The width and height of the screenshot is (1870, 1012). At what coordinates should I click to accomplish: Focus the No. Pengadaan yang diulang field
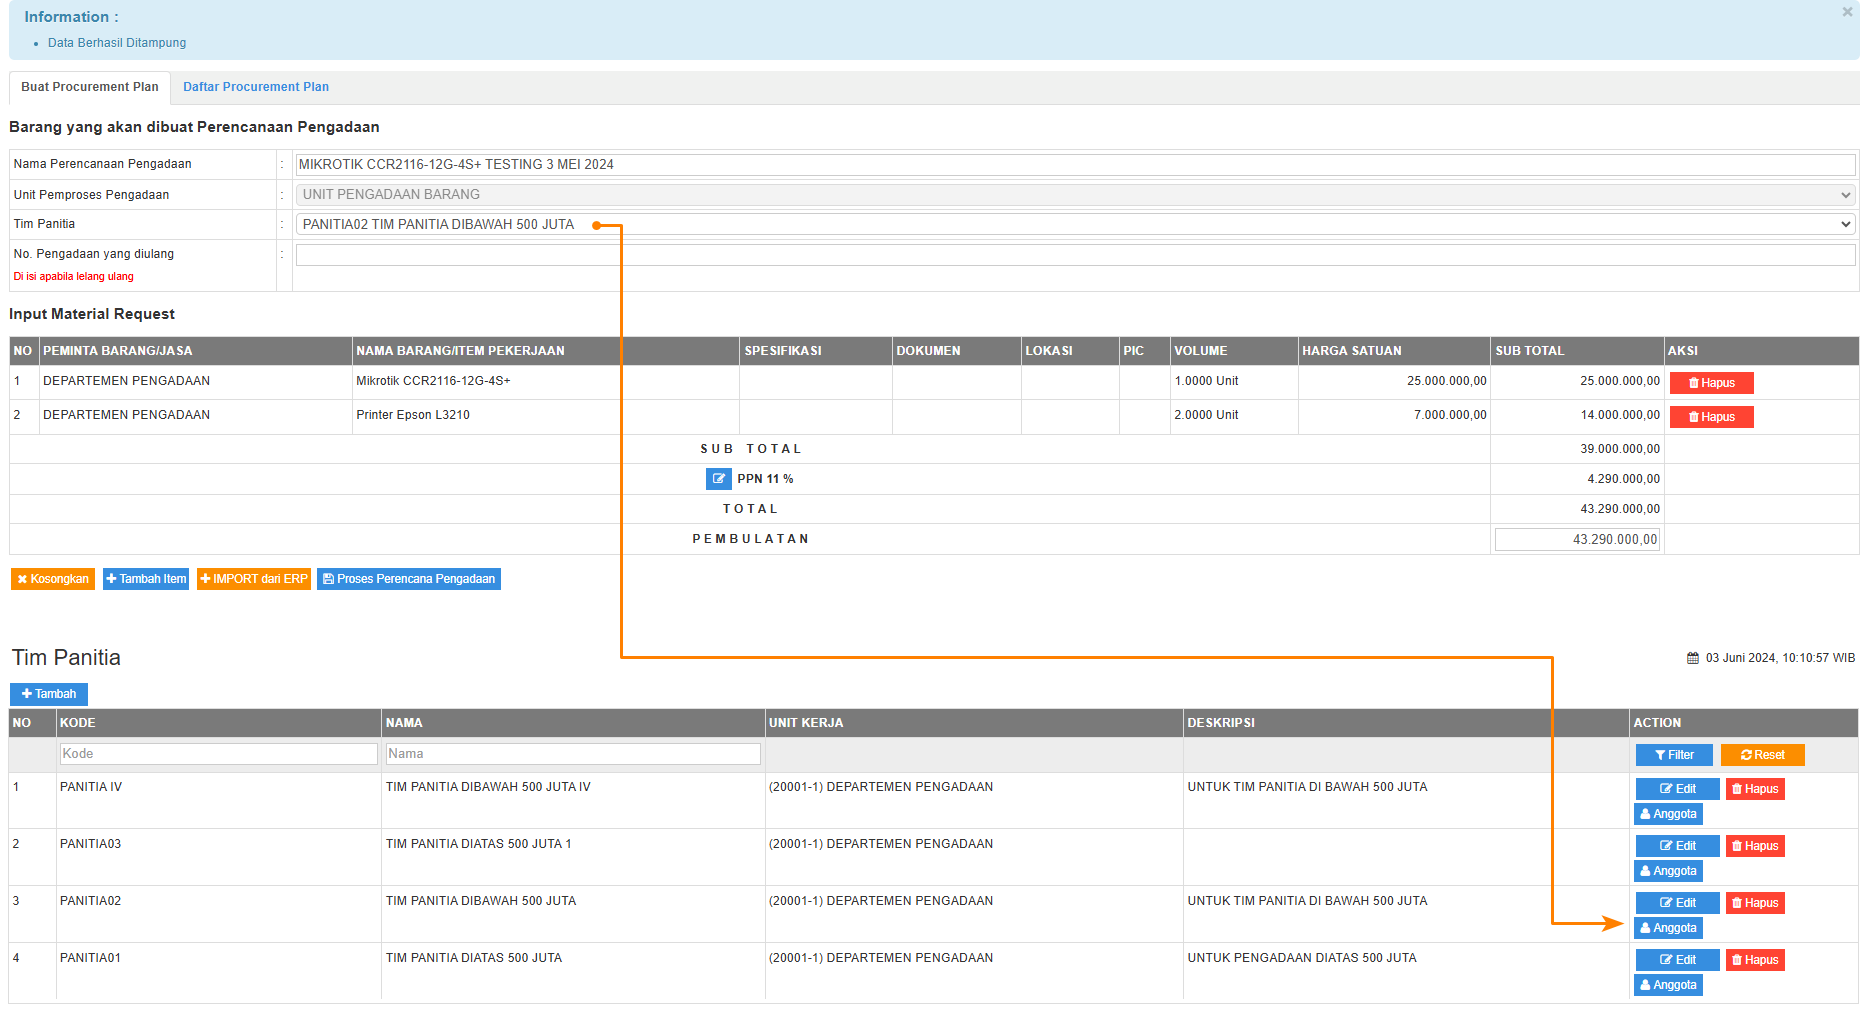tap(1075, 255)
